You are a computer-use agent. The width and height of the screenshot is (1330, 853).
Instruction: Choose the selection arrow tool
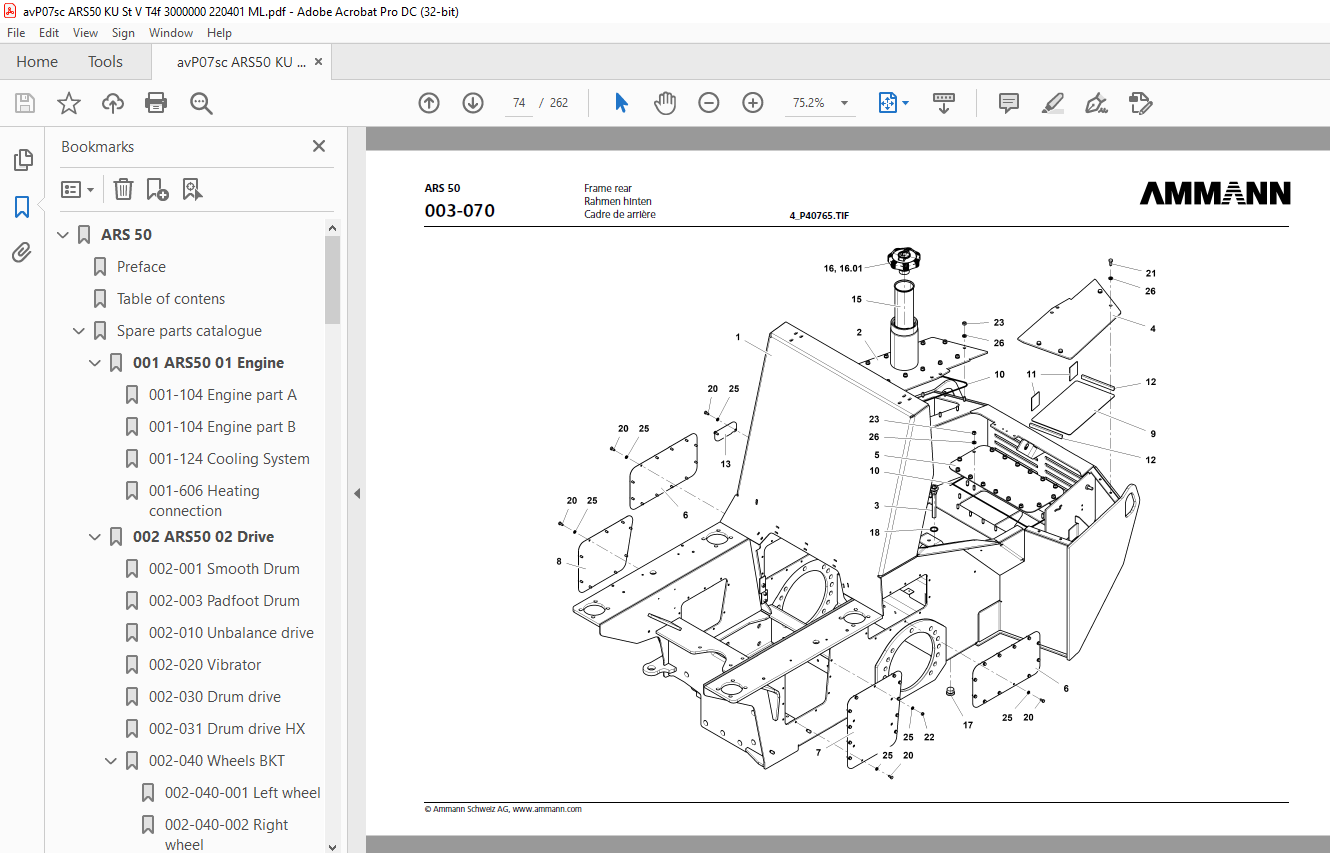621,103
